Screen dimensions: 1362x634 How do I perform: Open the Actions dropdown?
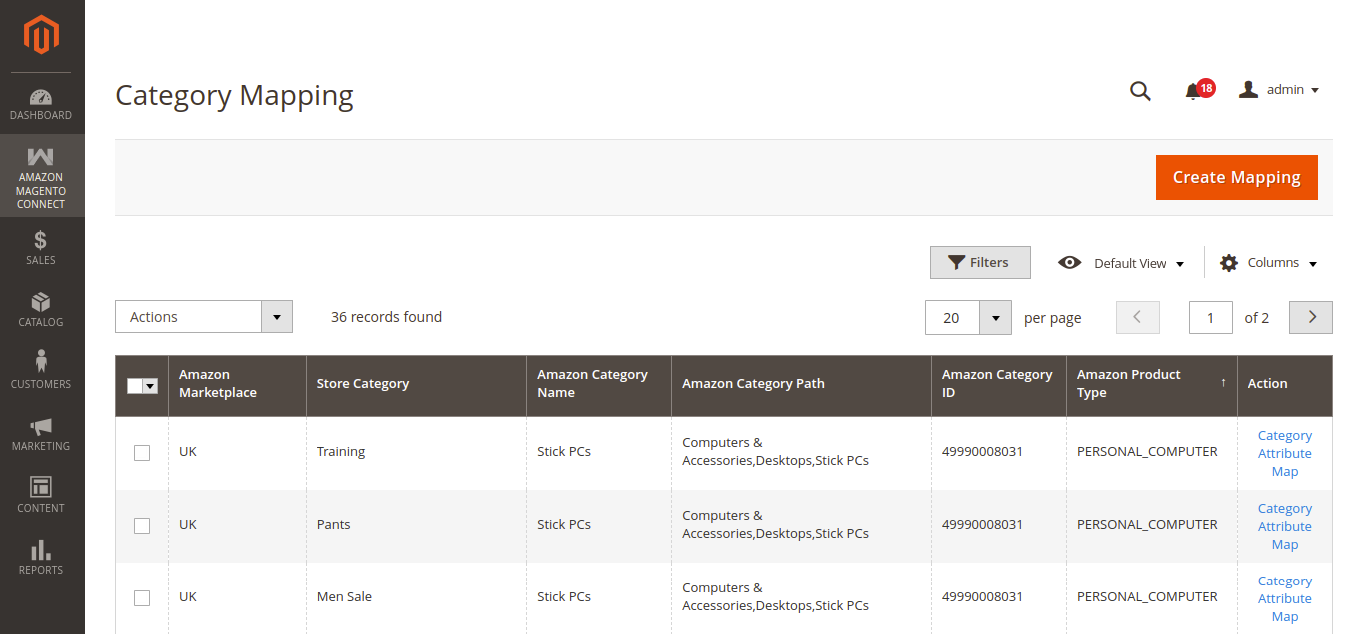pos(204,317)
